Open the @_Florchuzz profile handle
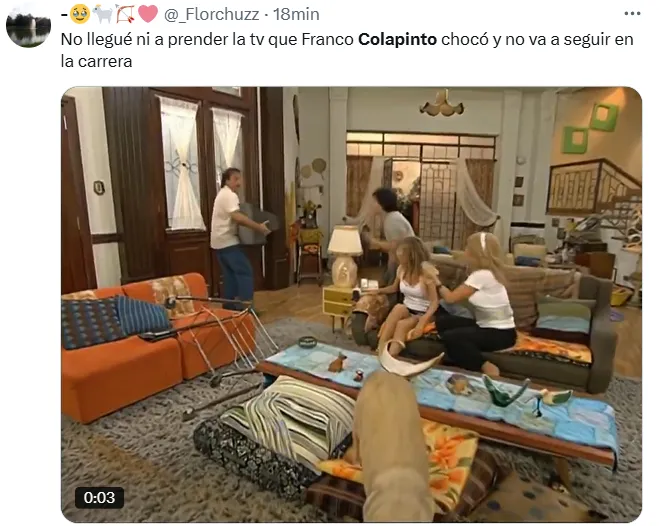Image resolution: width=659 pixels, height=526 pixels. [211, 14]
